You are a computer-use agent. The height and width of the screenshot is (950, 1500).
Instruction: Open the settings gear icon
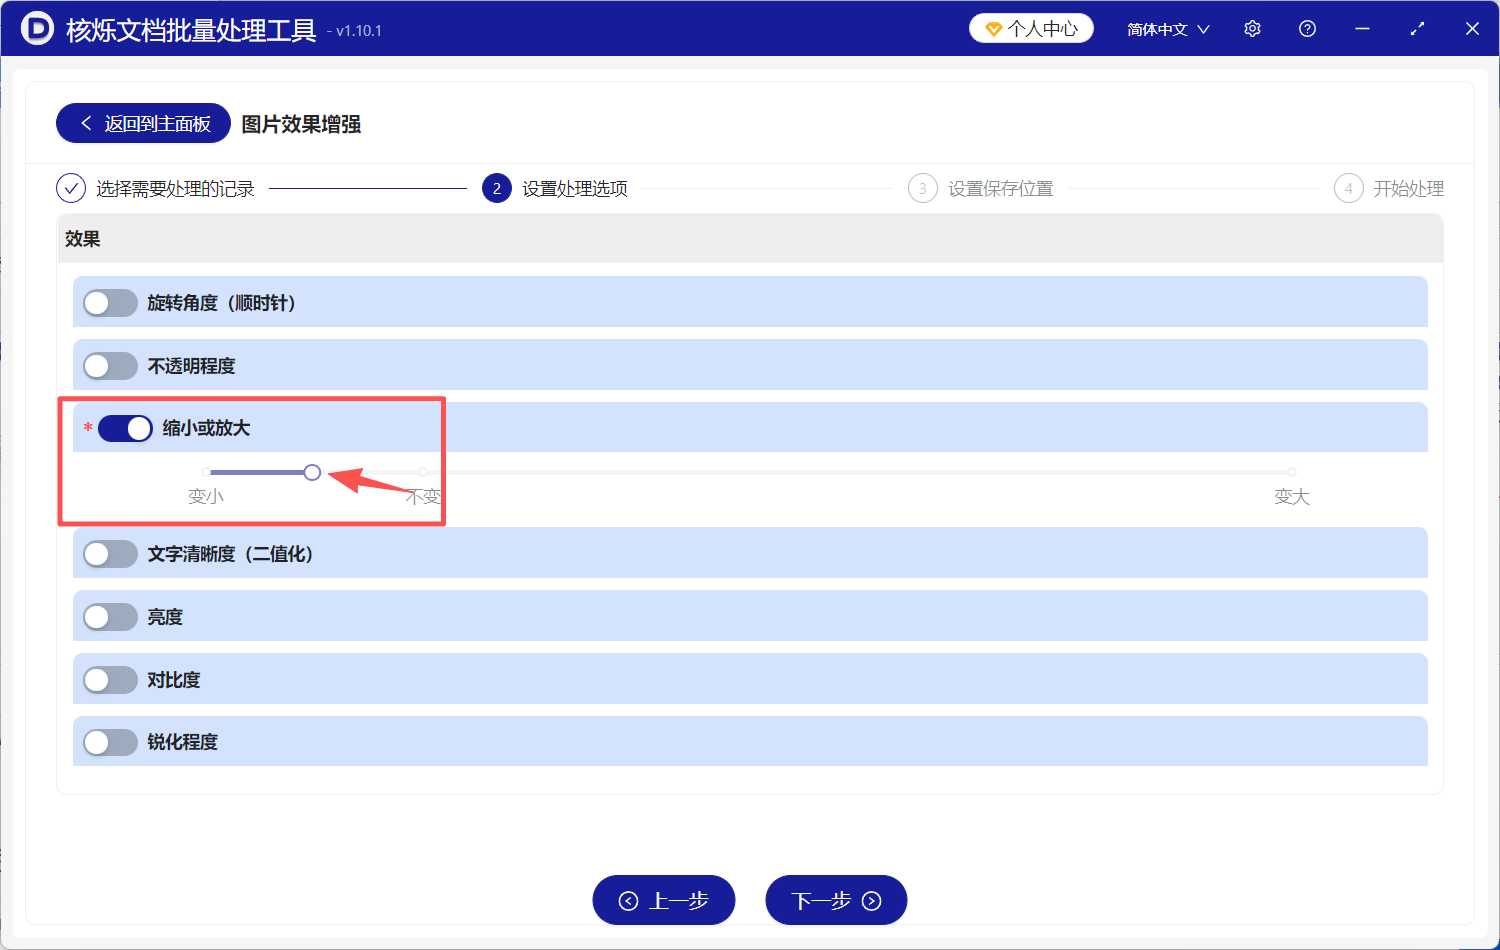pos(1252,28)
